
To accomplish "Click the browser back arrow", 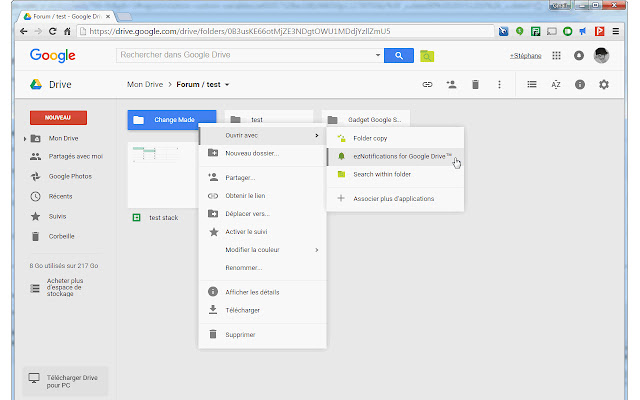I will pyautogui.click(x=24, y=31).
